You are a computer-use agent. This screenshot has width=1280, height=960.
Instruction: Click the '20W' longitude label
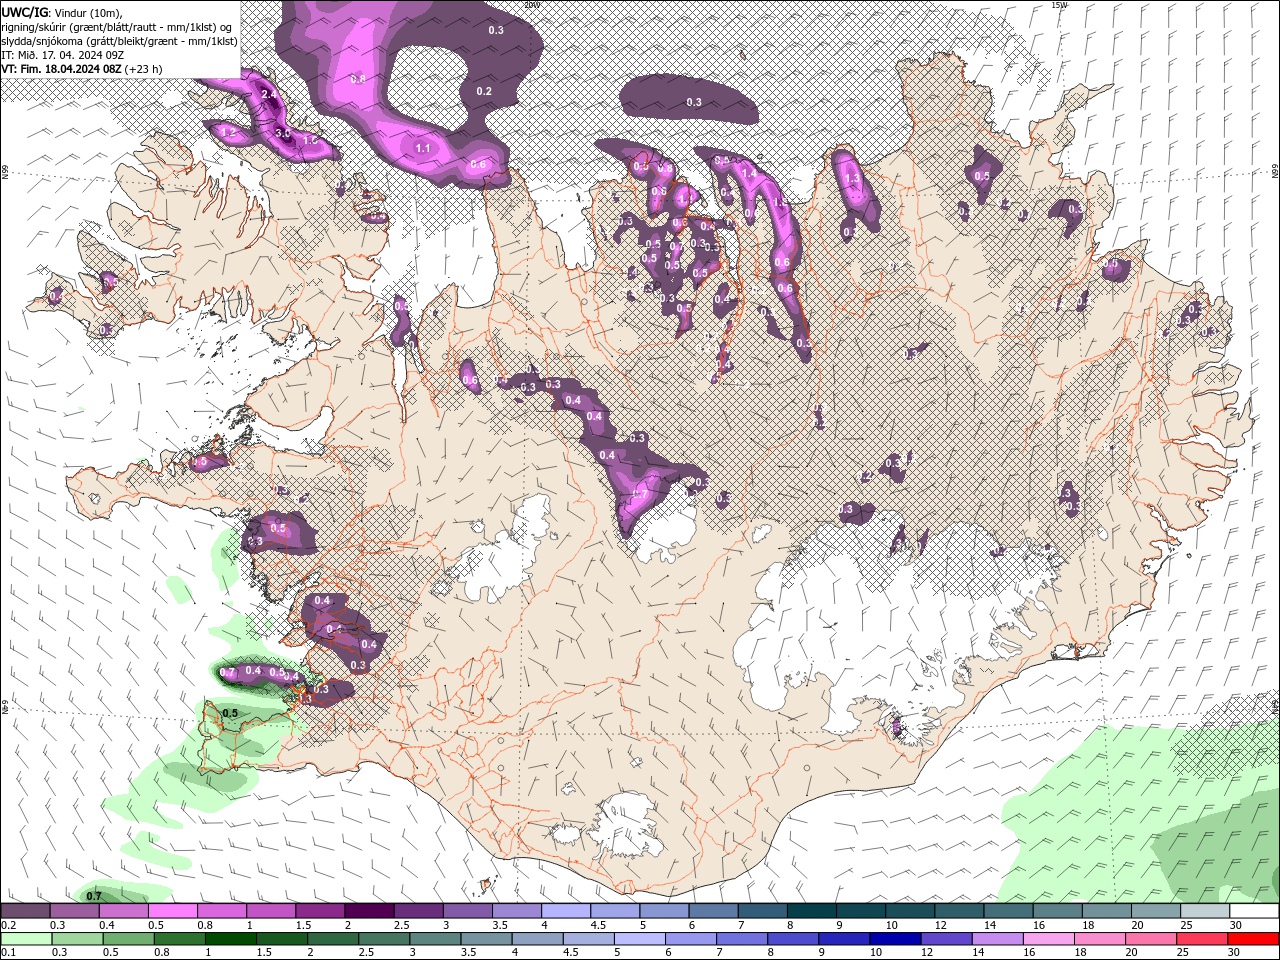[531, 5]
